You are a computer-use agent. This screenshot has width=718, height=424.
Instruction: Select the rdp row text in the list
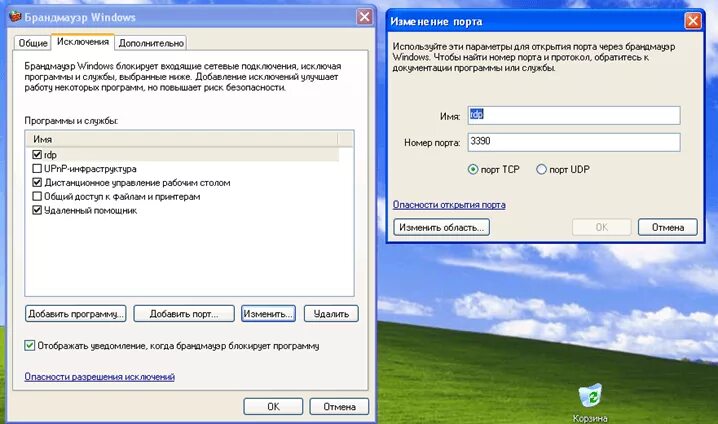pyautogui.click(x=50, y=155)
